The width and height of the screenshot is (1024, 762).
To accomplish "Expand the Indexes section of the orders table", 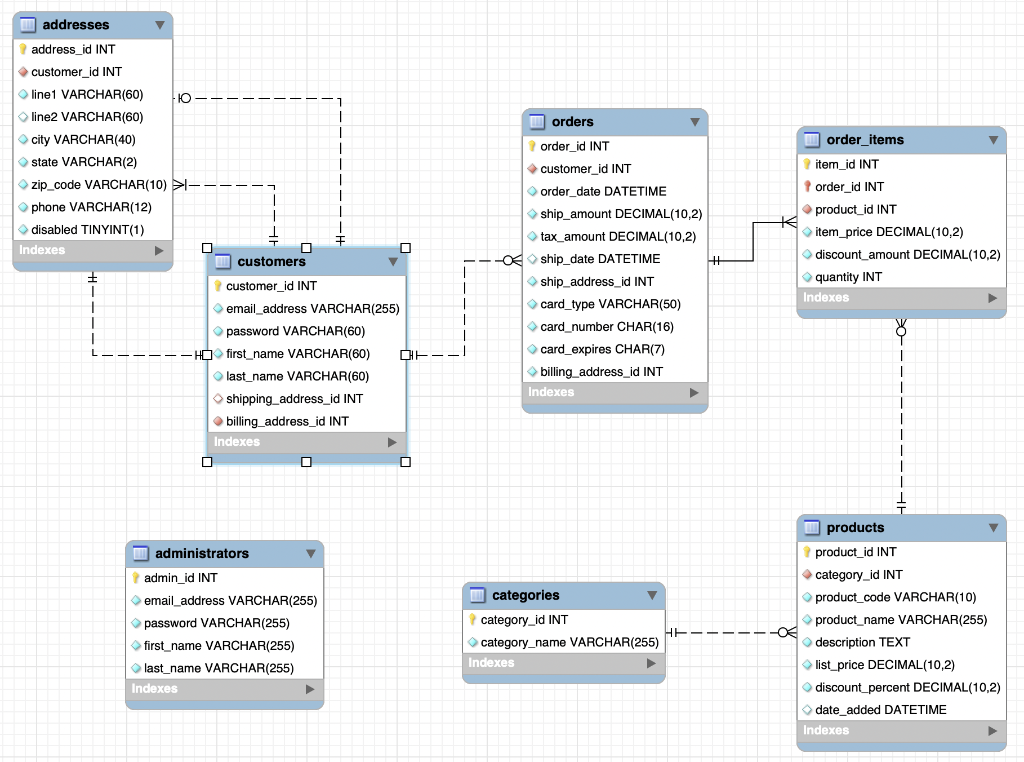I will (694, 393).
